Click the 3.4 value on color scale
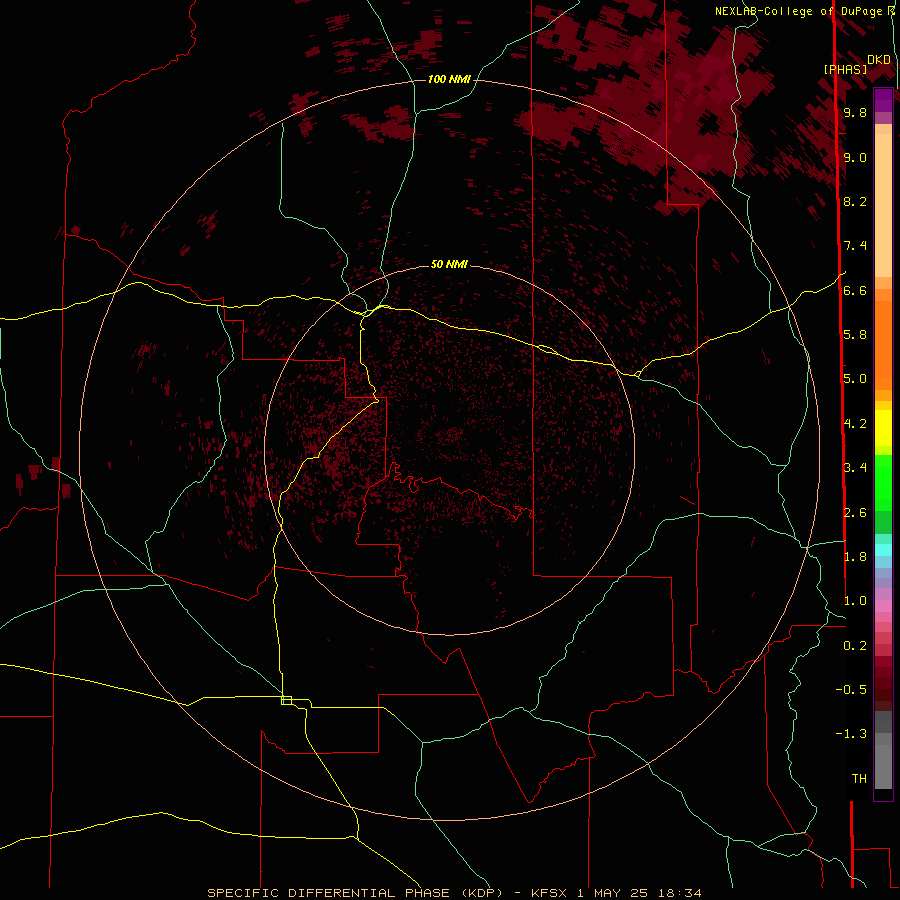Viewport: 900px width, 900px height. [855, 468]
